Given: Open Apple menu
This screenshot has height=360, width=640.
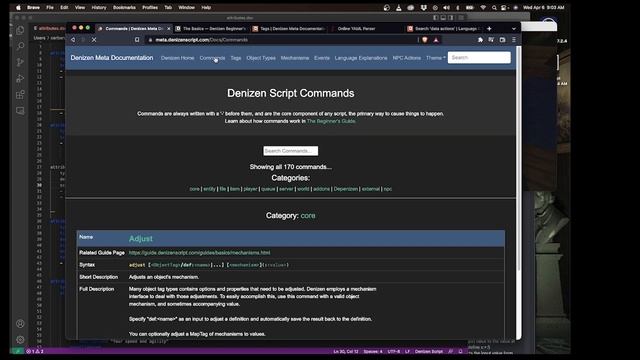Looking at the screenshot, I should pos(18,7).
